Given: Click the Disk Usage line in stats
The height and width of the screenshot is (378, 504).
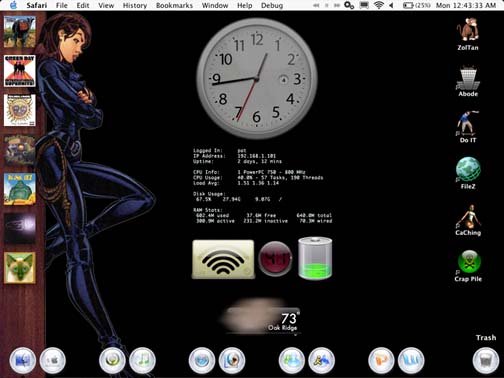Looking at the screenshot, I should (x=209, y=194).
